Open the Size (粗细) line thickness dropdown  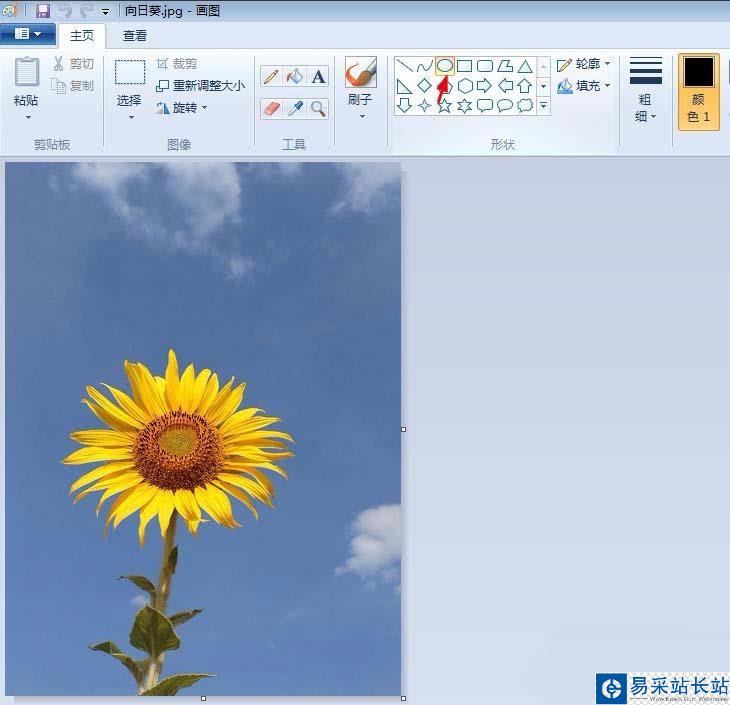pos(645,90)
